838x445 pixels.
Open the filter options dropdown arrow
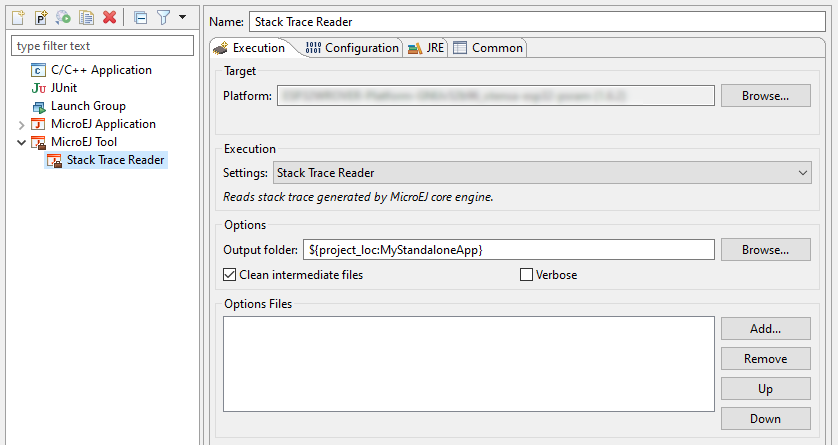click(x=182, y=17)
